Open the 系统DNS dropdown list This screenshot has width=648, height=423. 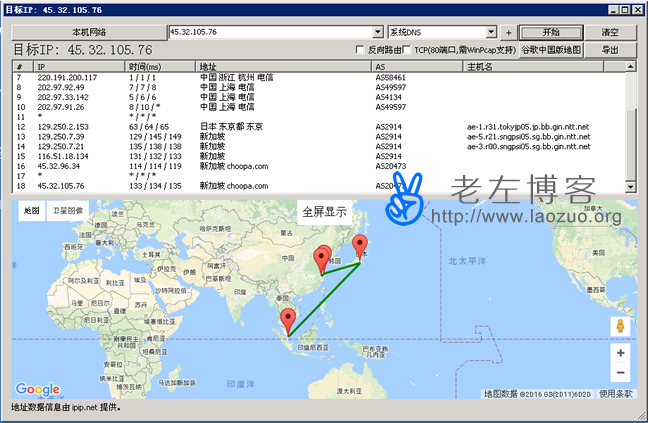pyautogui.click(x=491, y=33)
